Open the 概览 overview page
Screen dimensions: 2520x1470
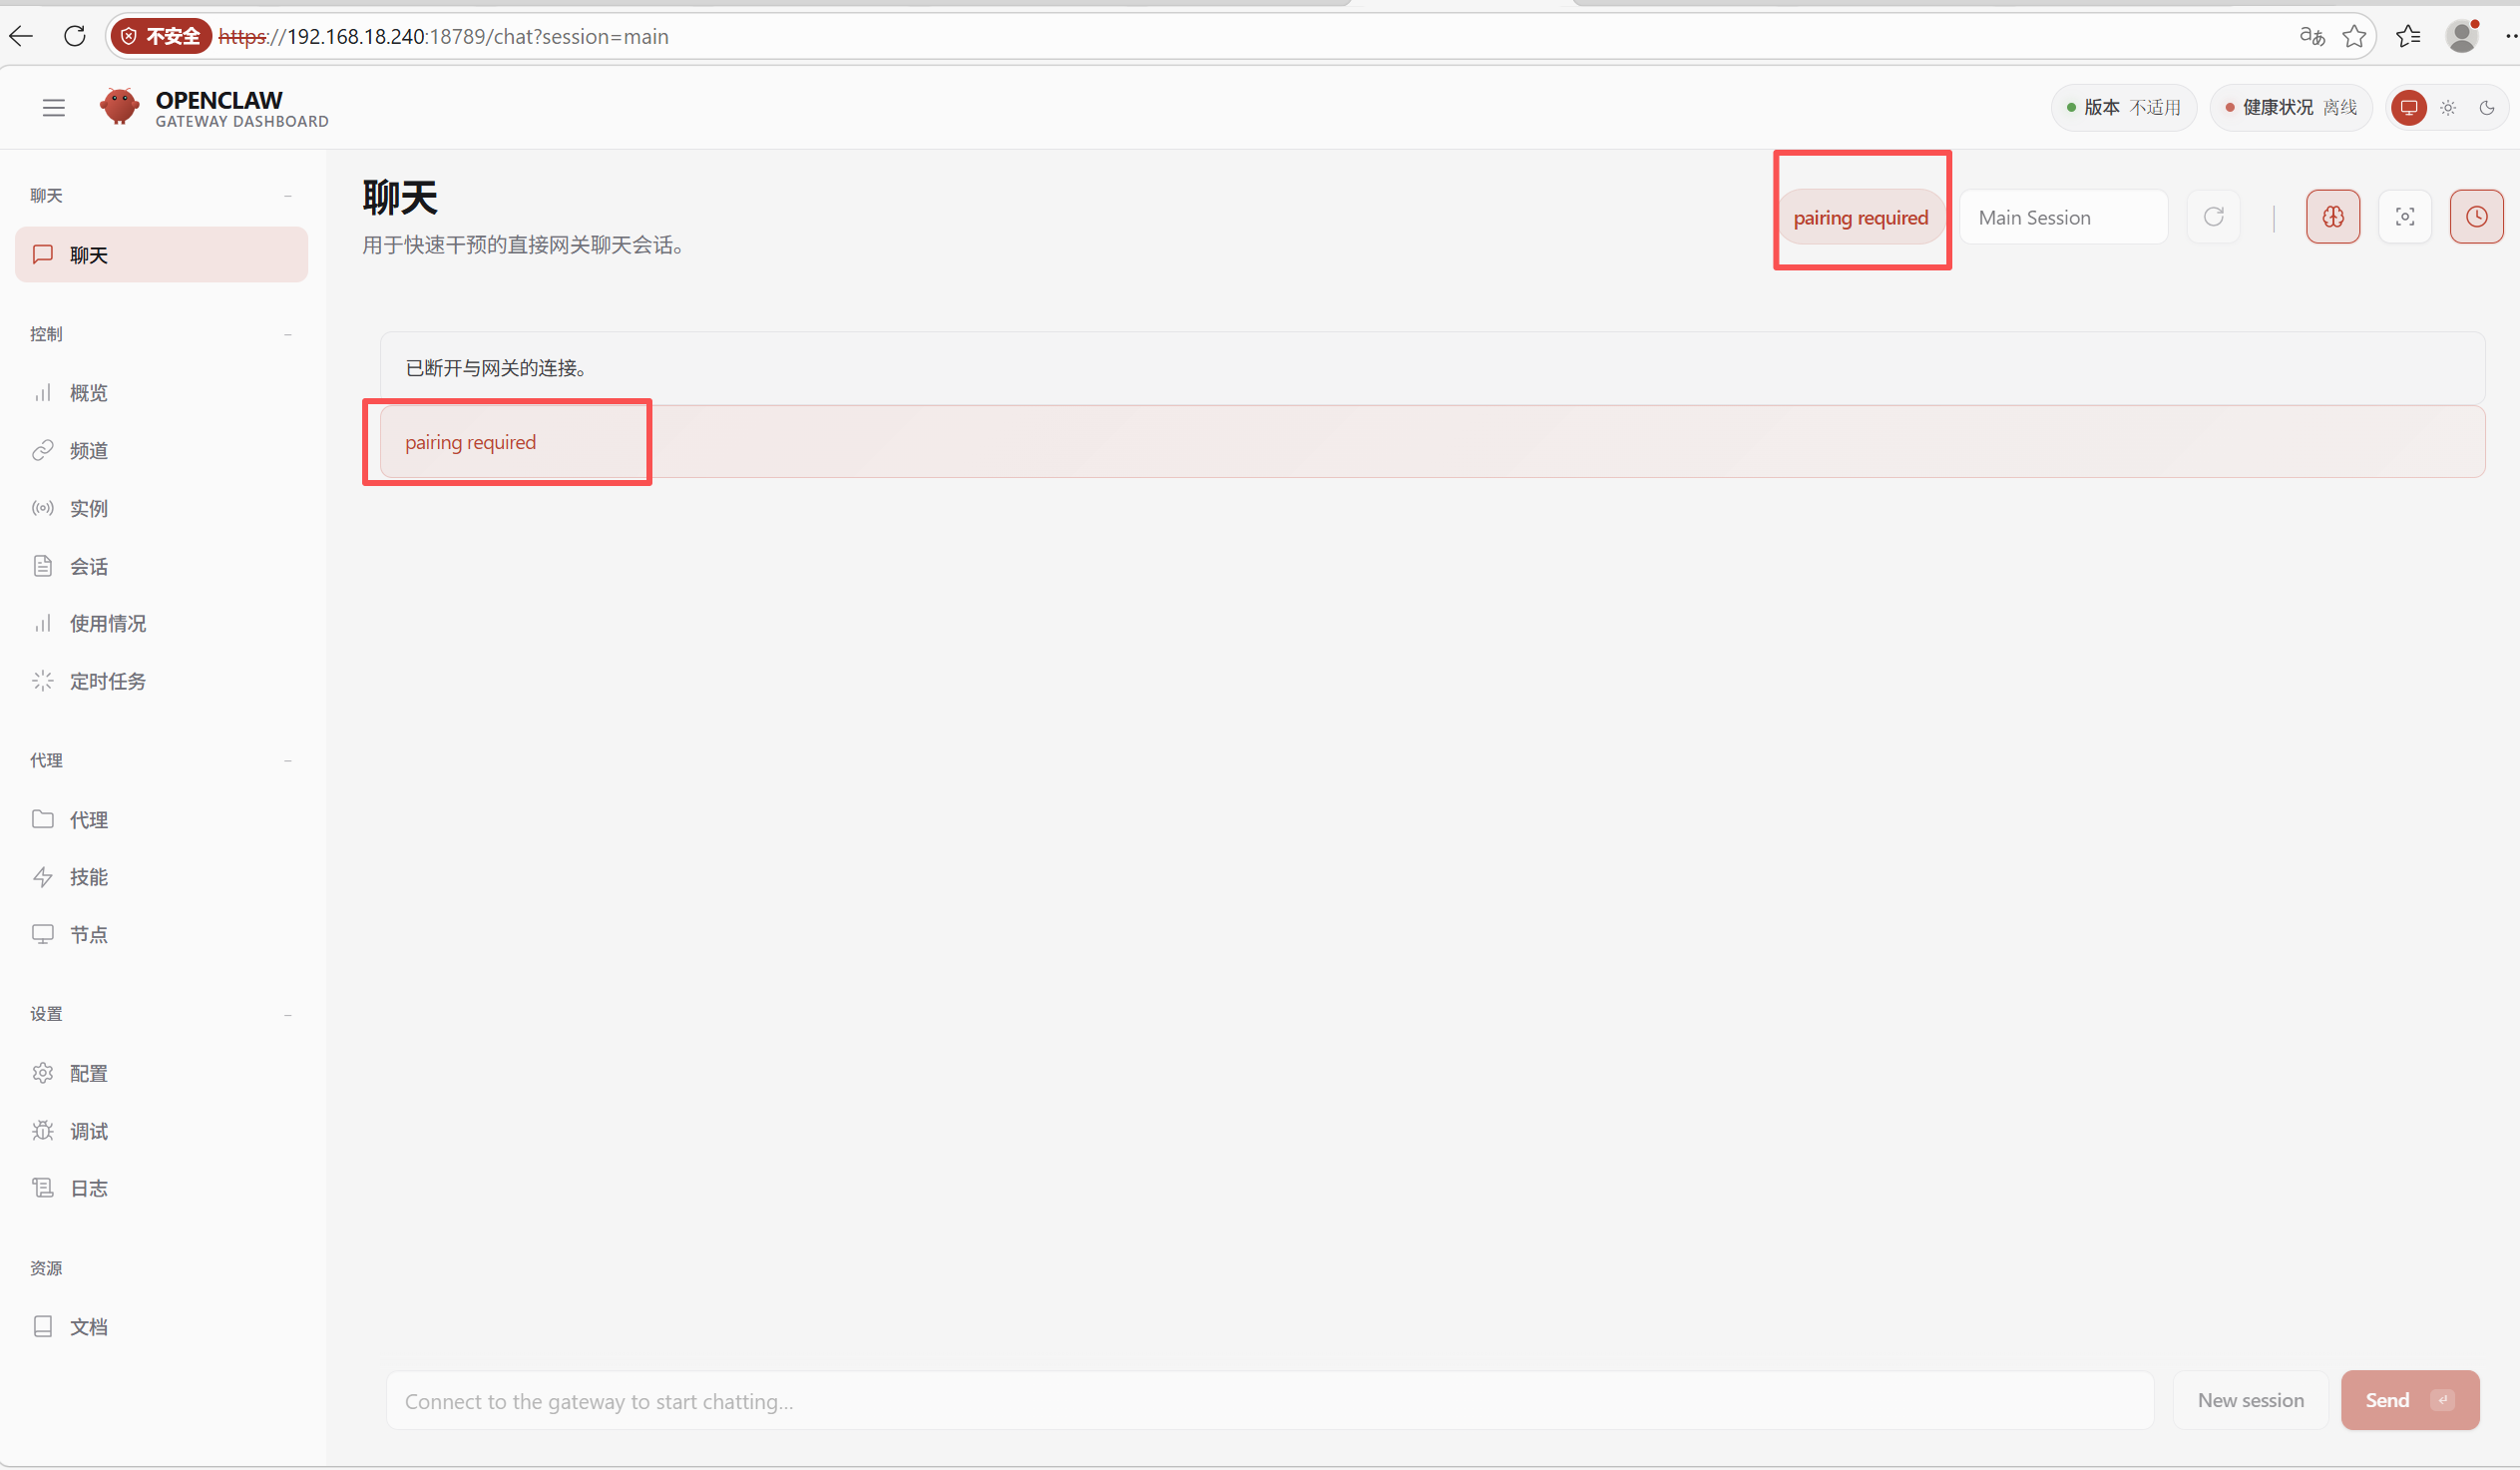point(88,393)
